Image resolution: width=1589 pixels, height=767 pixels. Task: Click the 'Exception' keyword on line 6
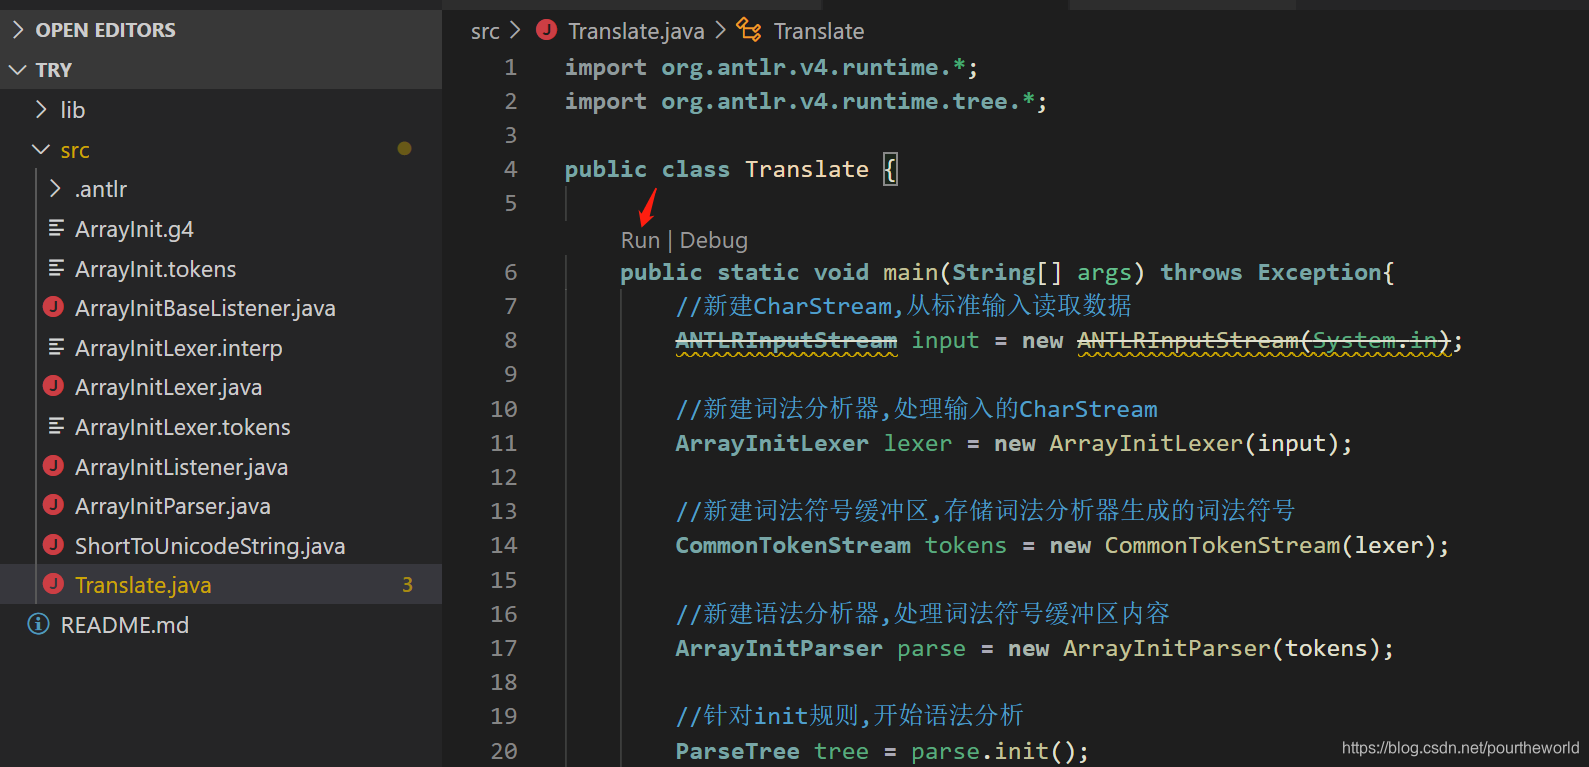tap(1319, 273)
